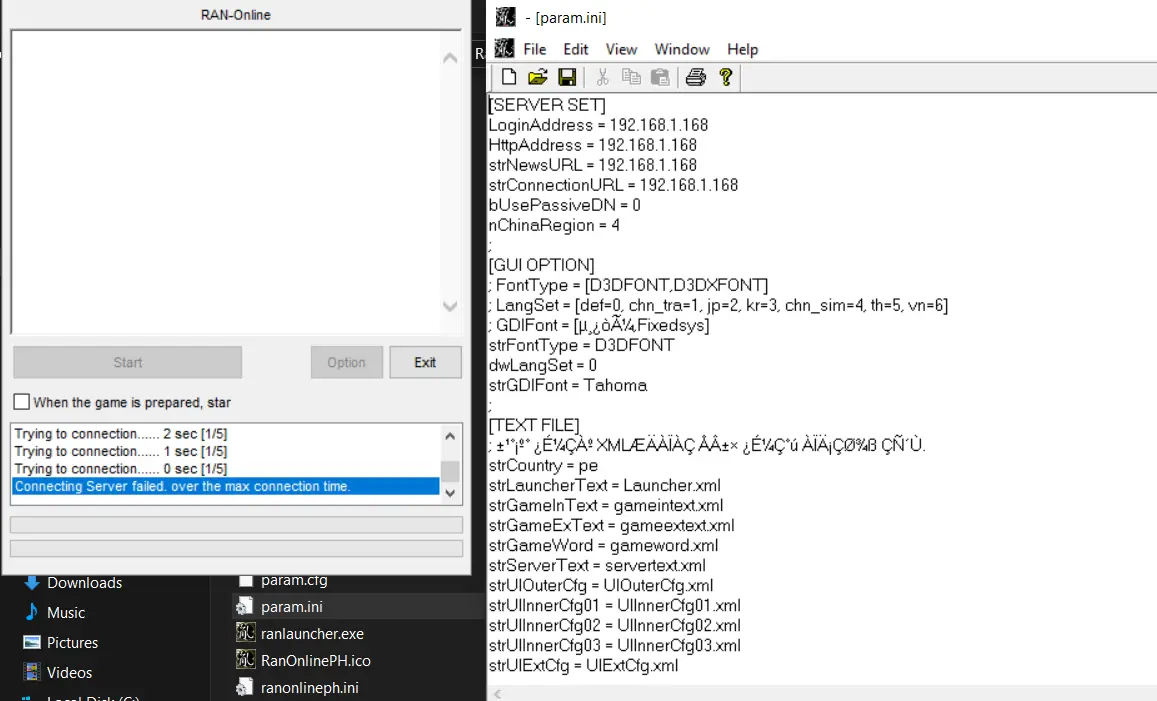Select param.cfg file in Explorer list
The height and width of the screenshot is (701, 1157).
pyautogui.click(x=294, y=581)
